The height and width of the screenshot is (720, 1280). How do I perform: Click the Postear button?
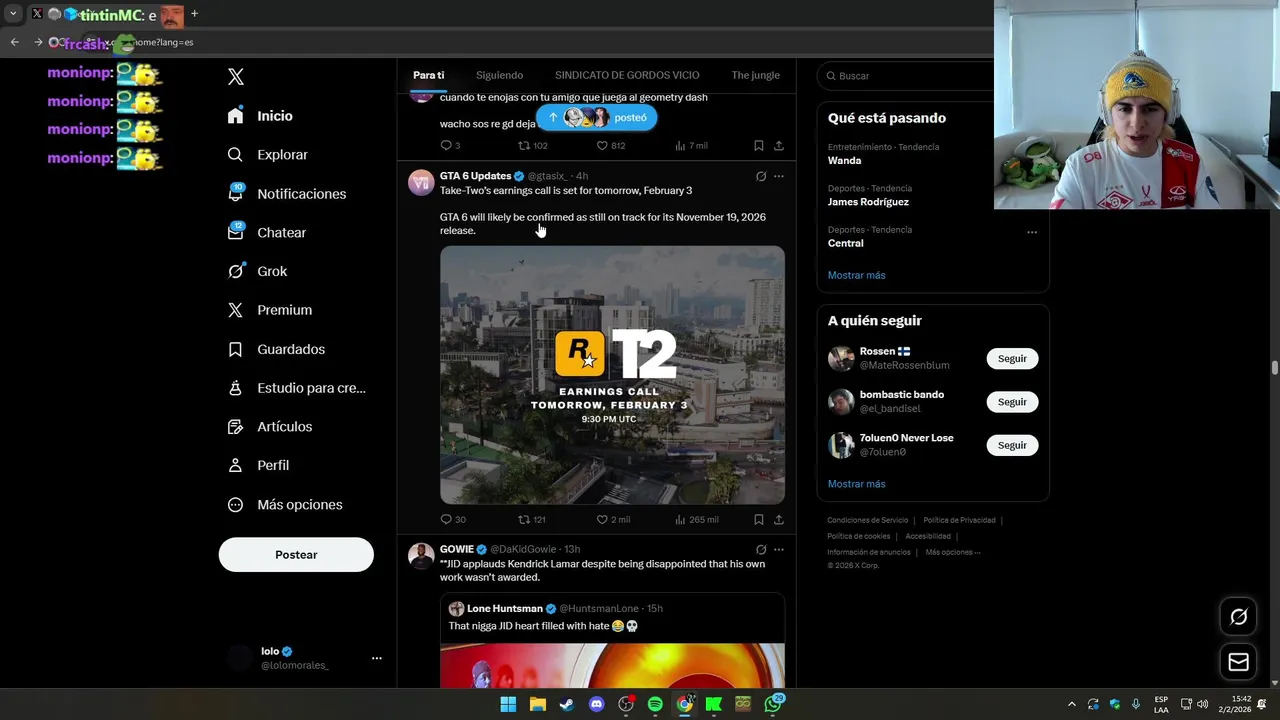296,555
